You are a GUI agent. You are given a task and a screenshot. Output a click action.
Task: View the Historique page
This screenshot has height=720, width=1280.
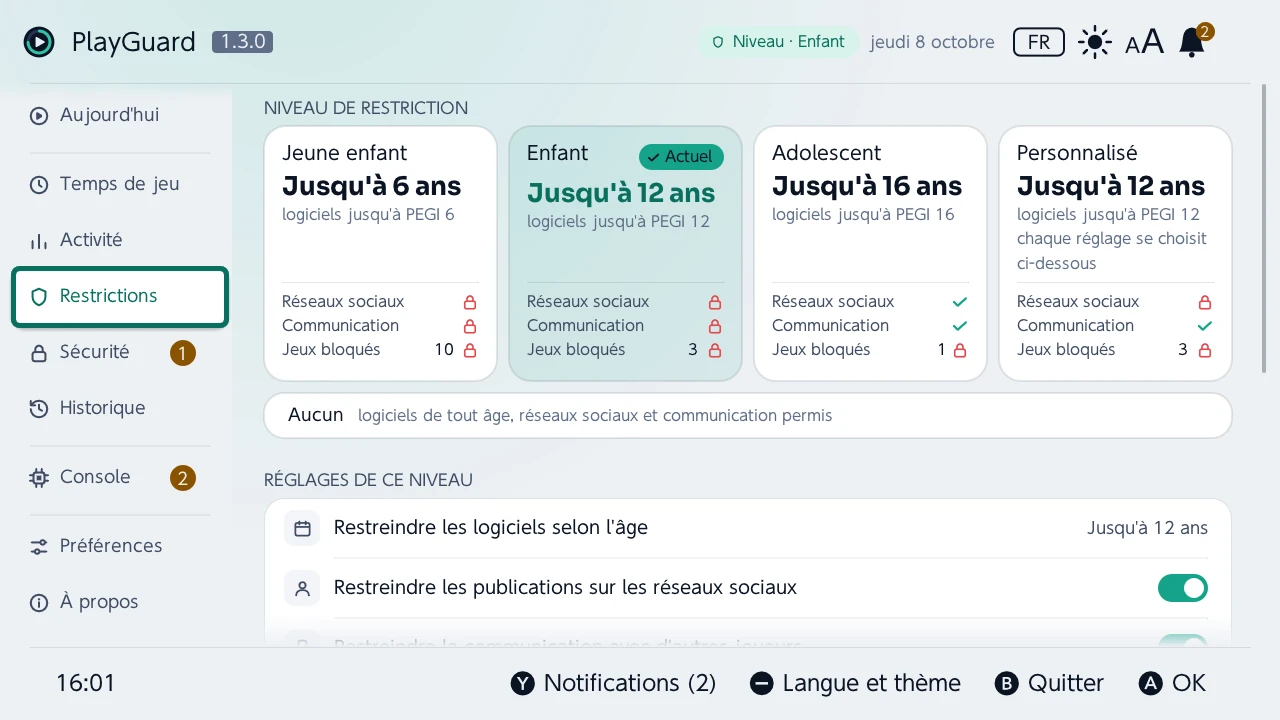(x=120, y=408)
